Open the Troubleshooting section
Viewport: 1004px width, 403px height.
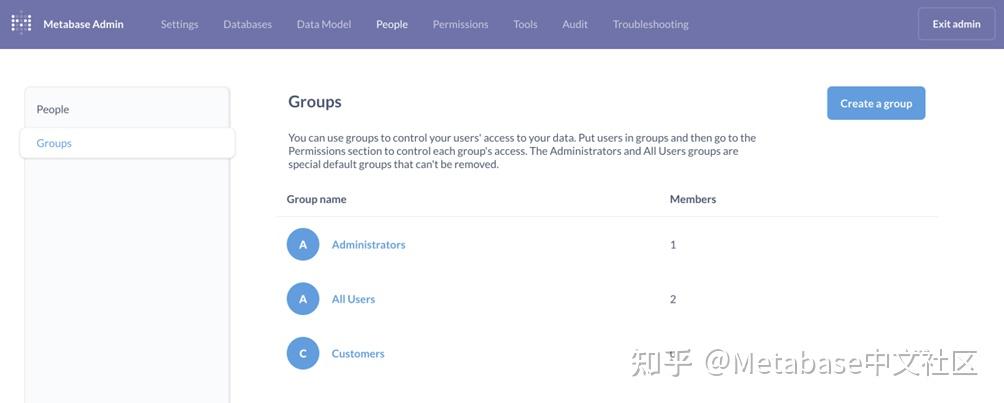(650, 24)
